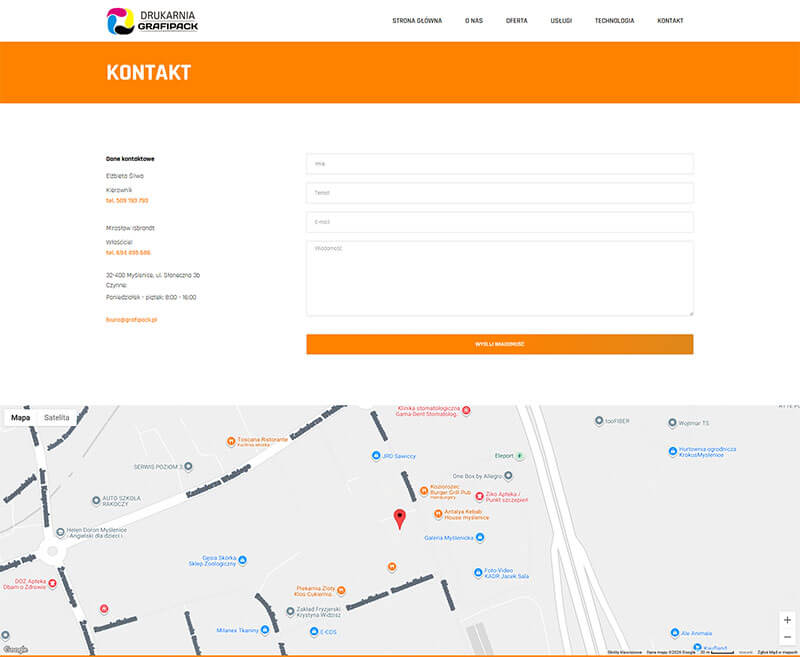This screenshot has height=657, width=800.
Task: Click the biuro@grafipack.pl email link
Action: coord(132,319)
